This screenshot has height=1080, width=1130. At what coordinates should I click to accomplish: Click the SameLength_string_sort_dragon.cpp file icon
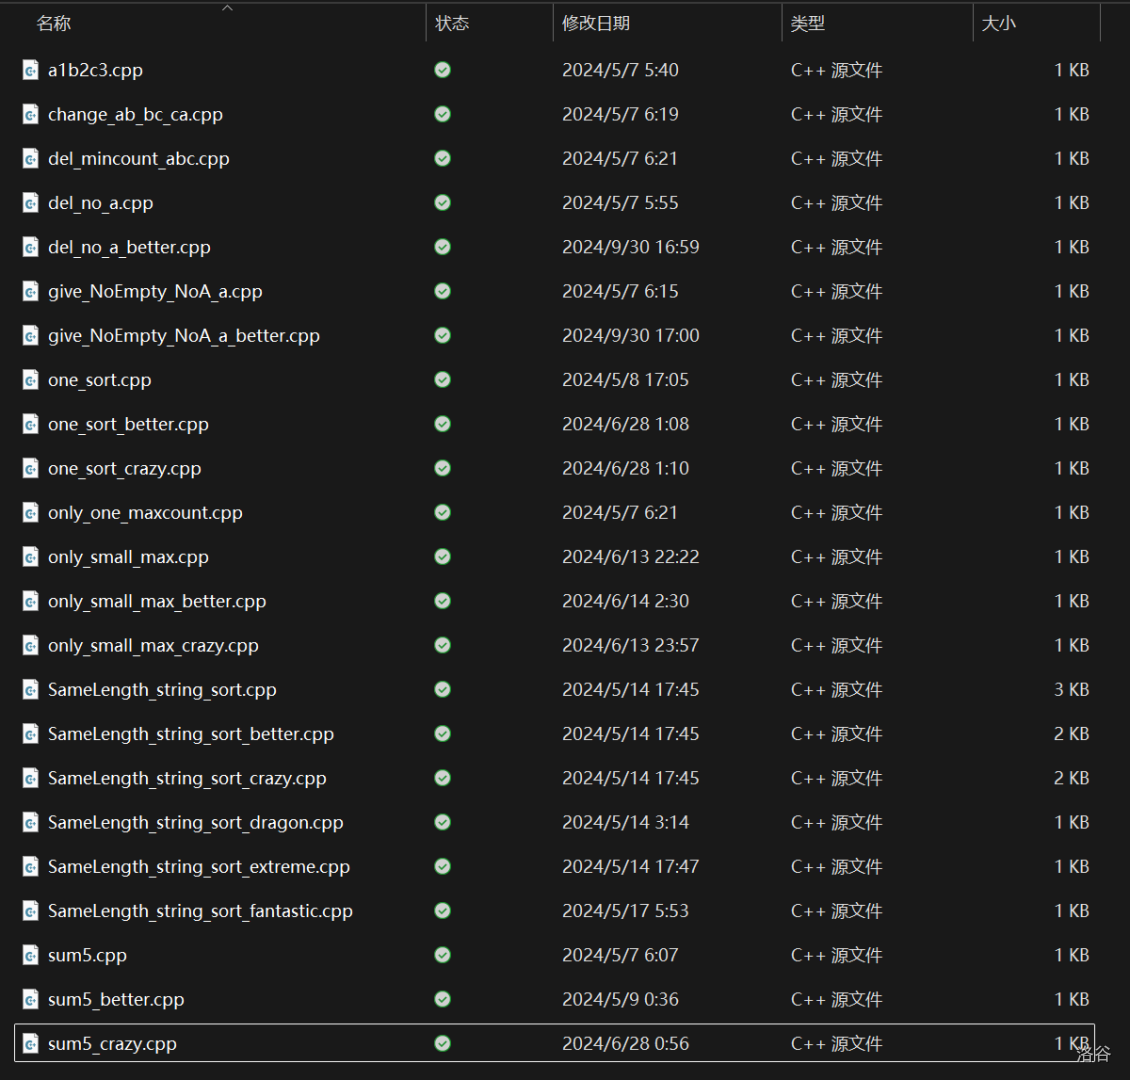(31, 823)
